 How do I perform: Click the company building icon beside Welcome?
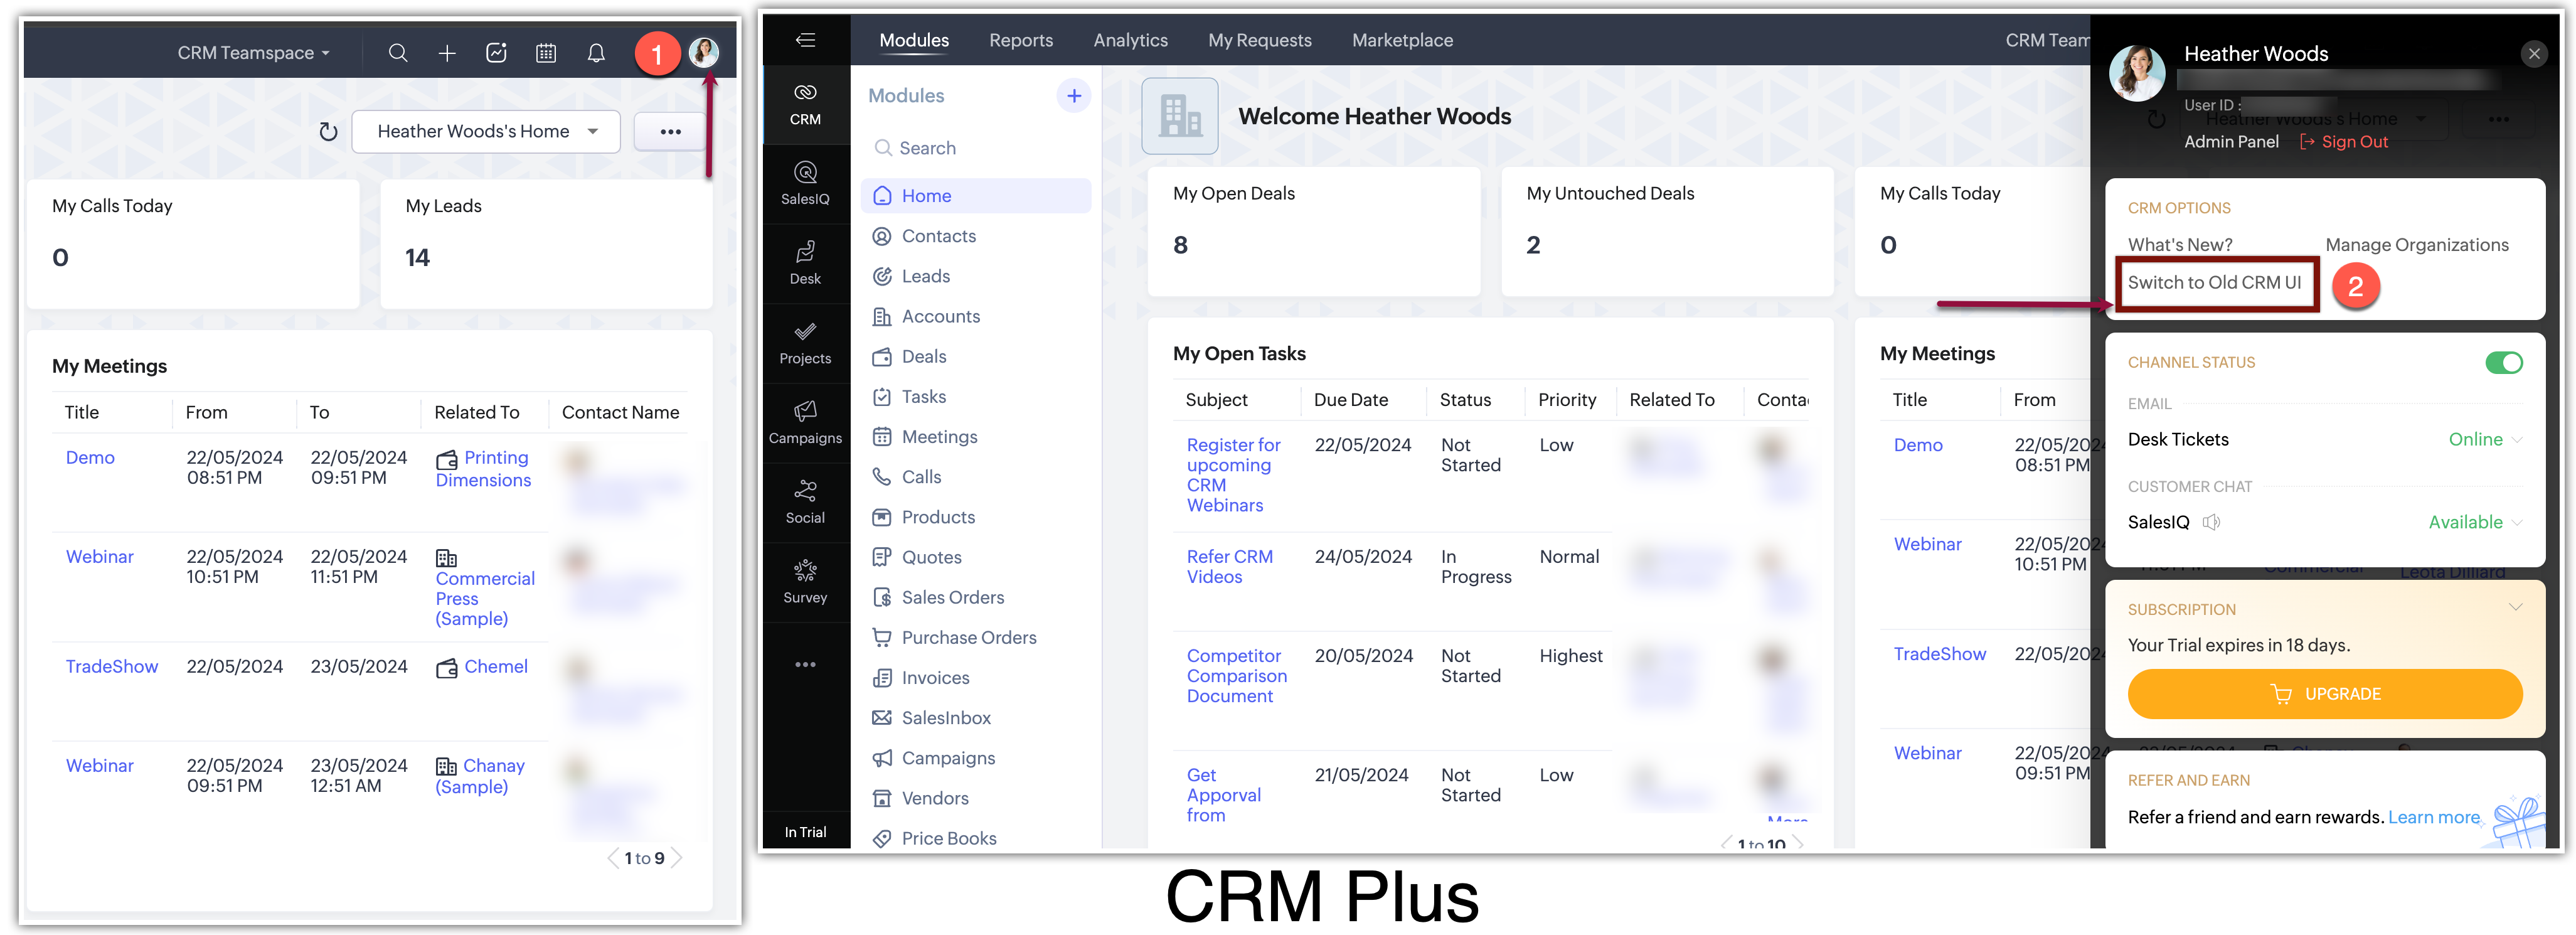click(x=1180, y=116)
